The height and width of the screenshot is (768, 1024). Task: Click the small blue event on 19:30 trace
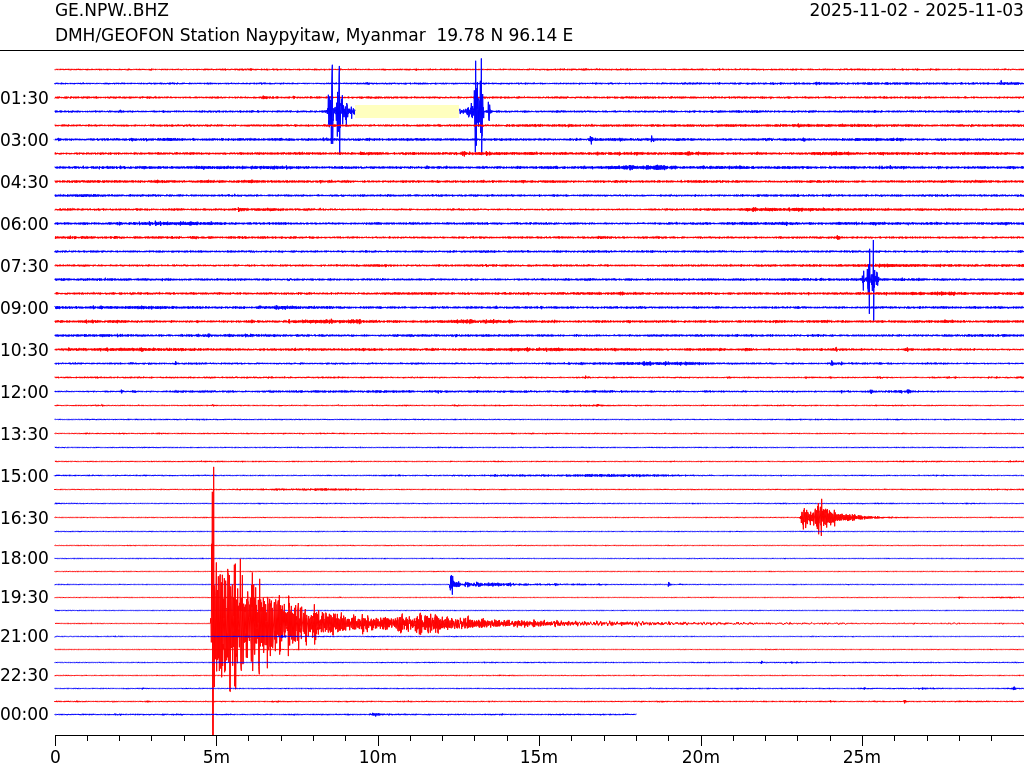tap(453, 584)
